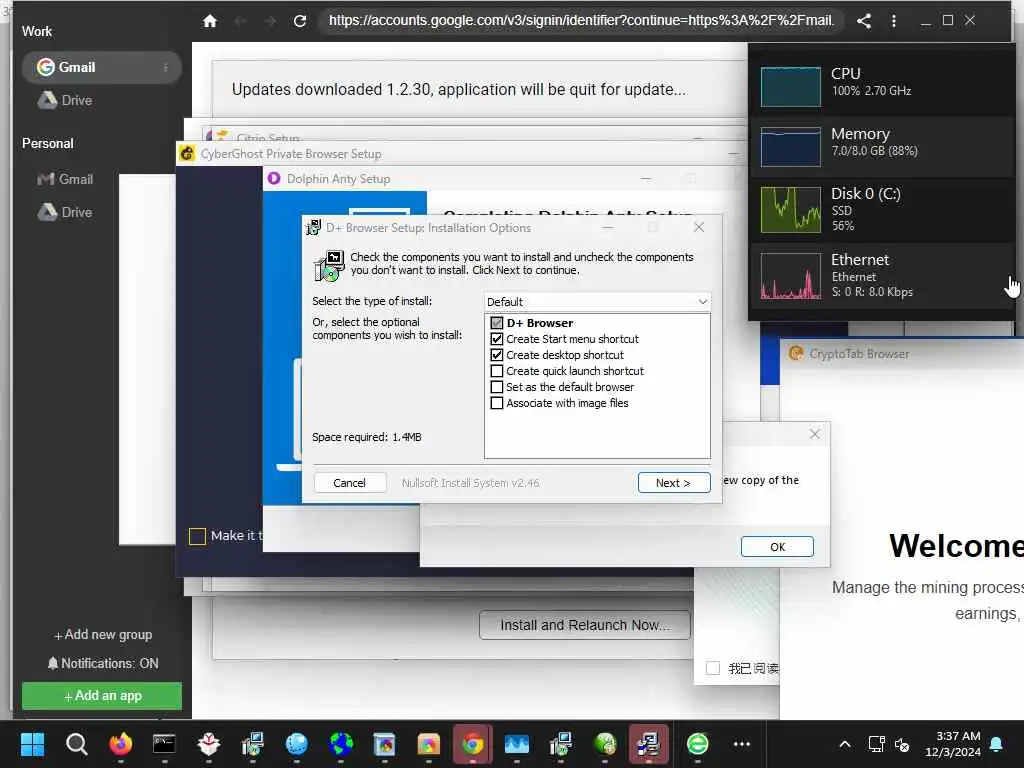Open Drive under the Work group

[x=65, y=101]
